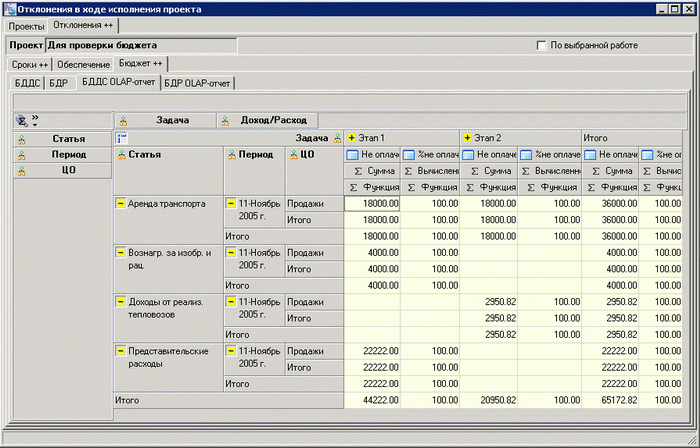700x448 pixels.
Task: Click the bottom Итого row label
Action: [x=229, y=400]
